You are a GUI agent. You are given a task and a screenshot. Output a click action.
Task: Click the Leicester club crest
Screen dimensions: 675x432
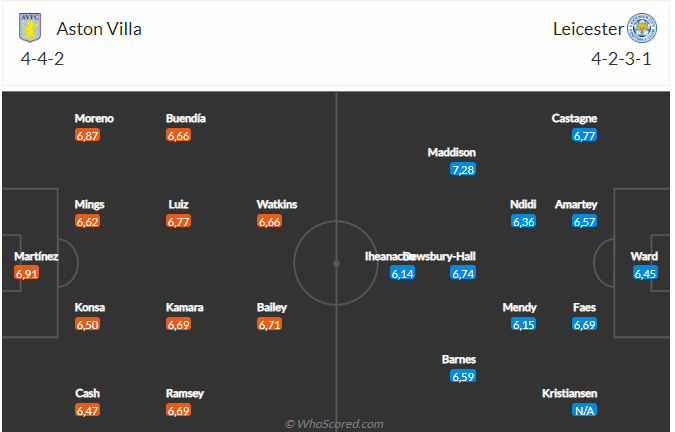point(641,28)
